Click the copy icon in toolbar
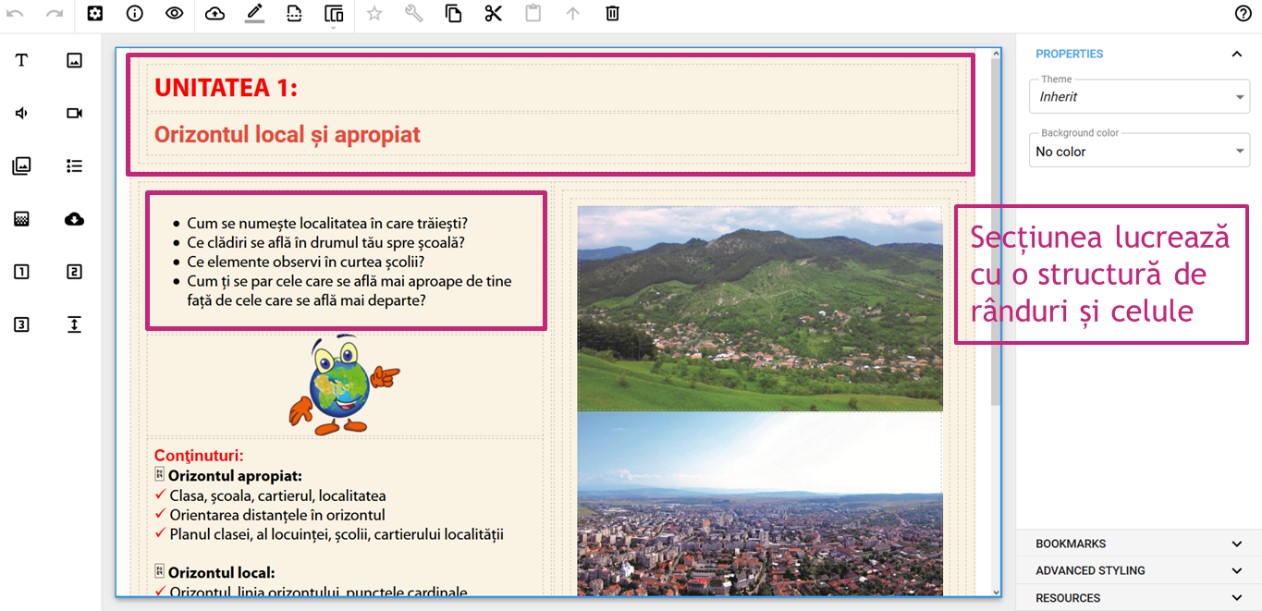This screenshot has height=611, width=1262. tap(453, 14)
